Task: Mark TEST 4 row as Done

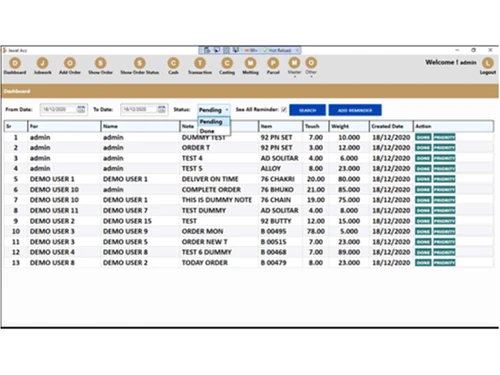Action: 423,158
